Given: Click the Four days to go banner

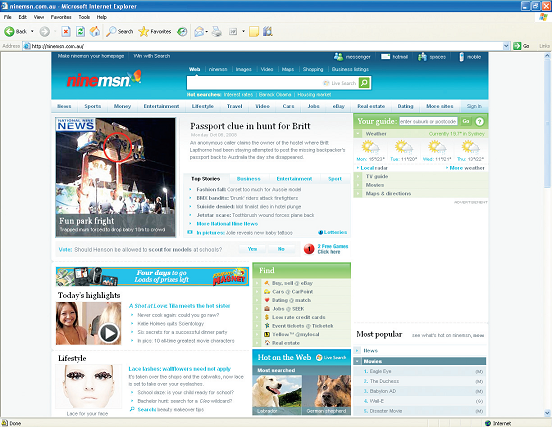Looking at the screenshot, I should pyautogui.click(x=152, y=276).
